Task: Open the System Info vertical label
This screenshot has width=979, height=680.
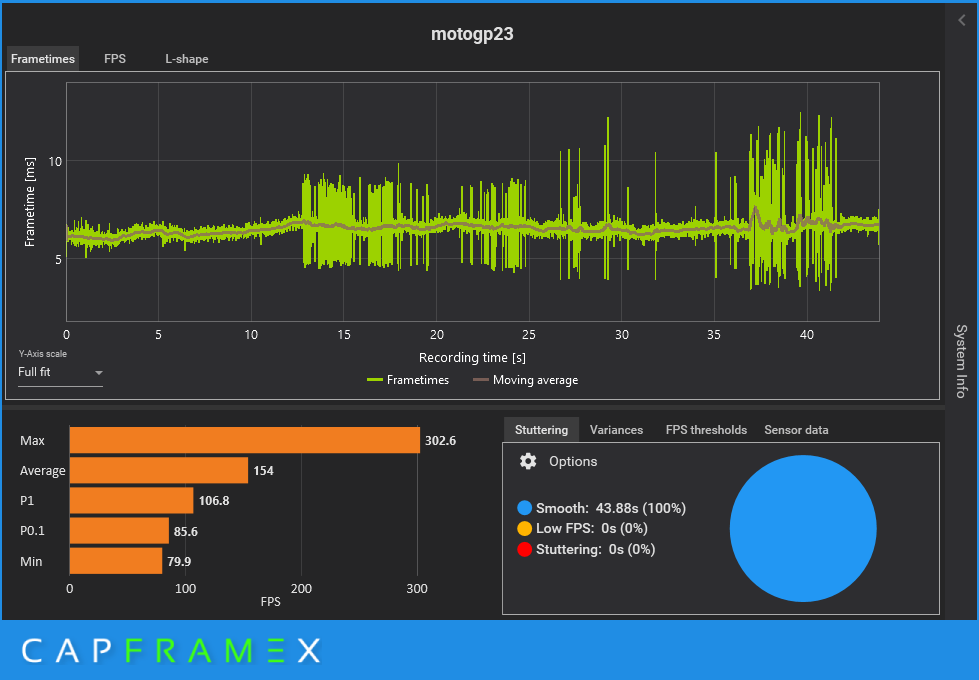Action: tap(962, 361)
